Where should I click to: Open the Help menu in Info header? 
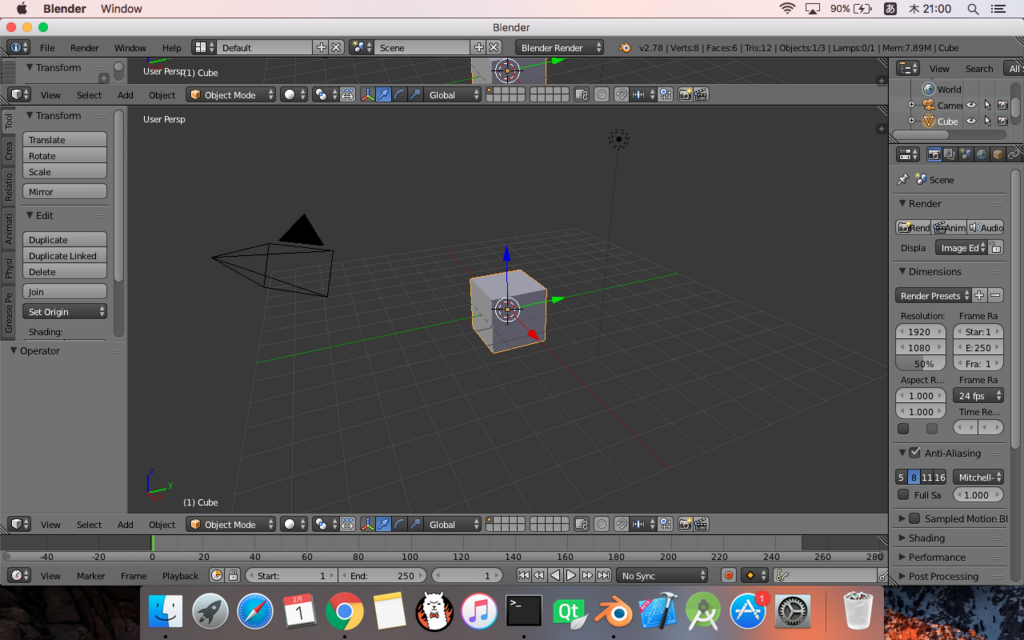[x=171, y=47]
